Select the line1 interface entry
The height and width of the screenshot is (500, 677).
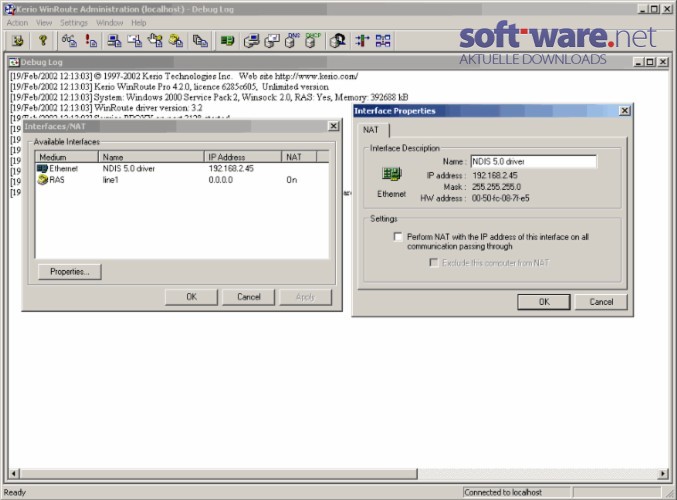tap(111, 180)
